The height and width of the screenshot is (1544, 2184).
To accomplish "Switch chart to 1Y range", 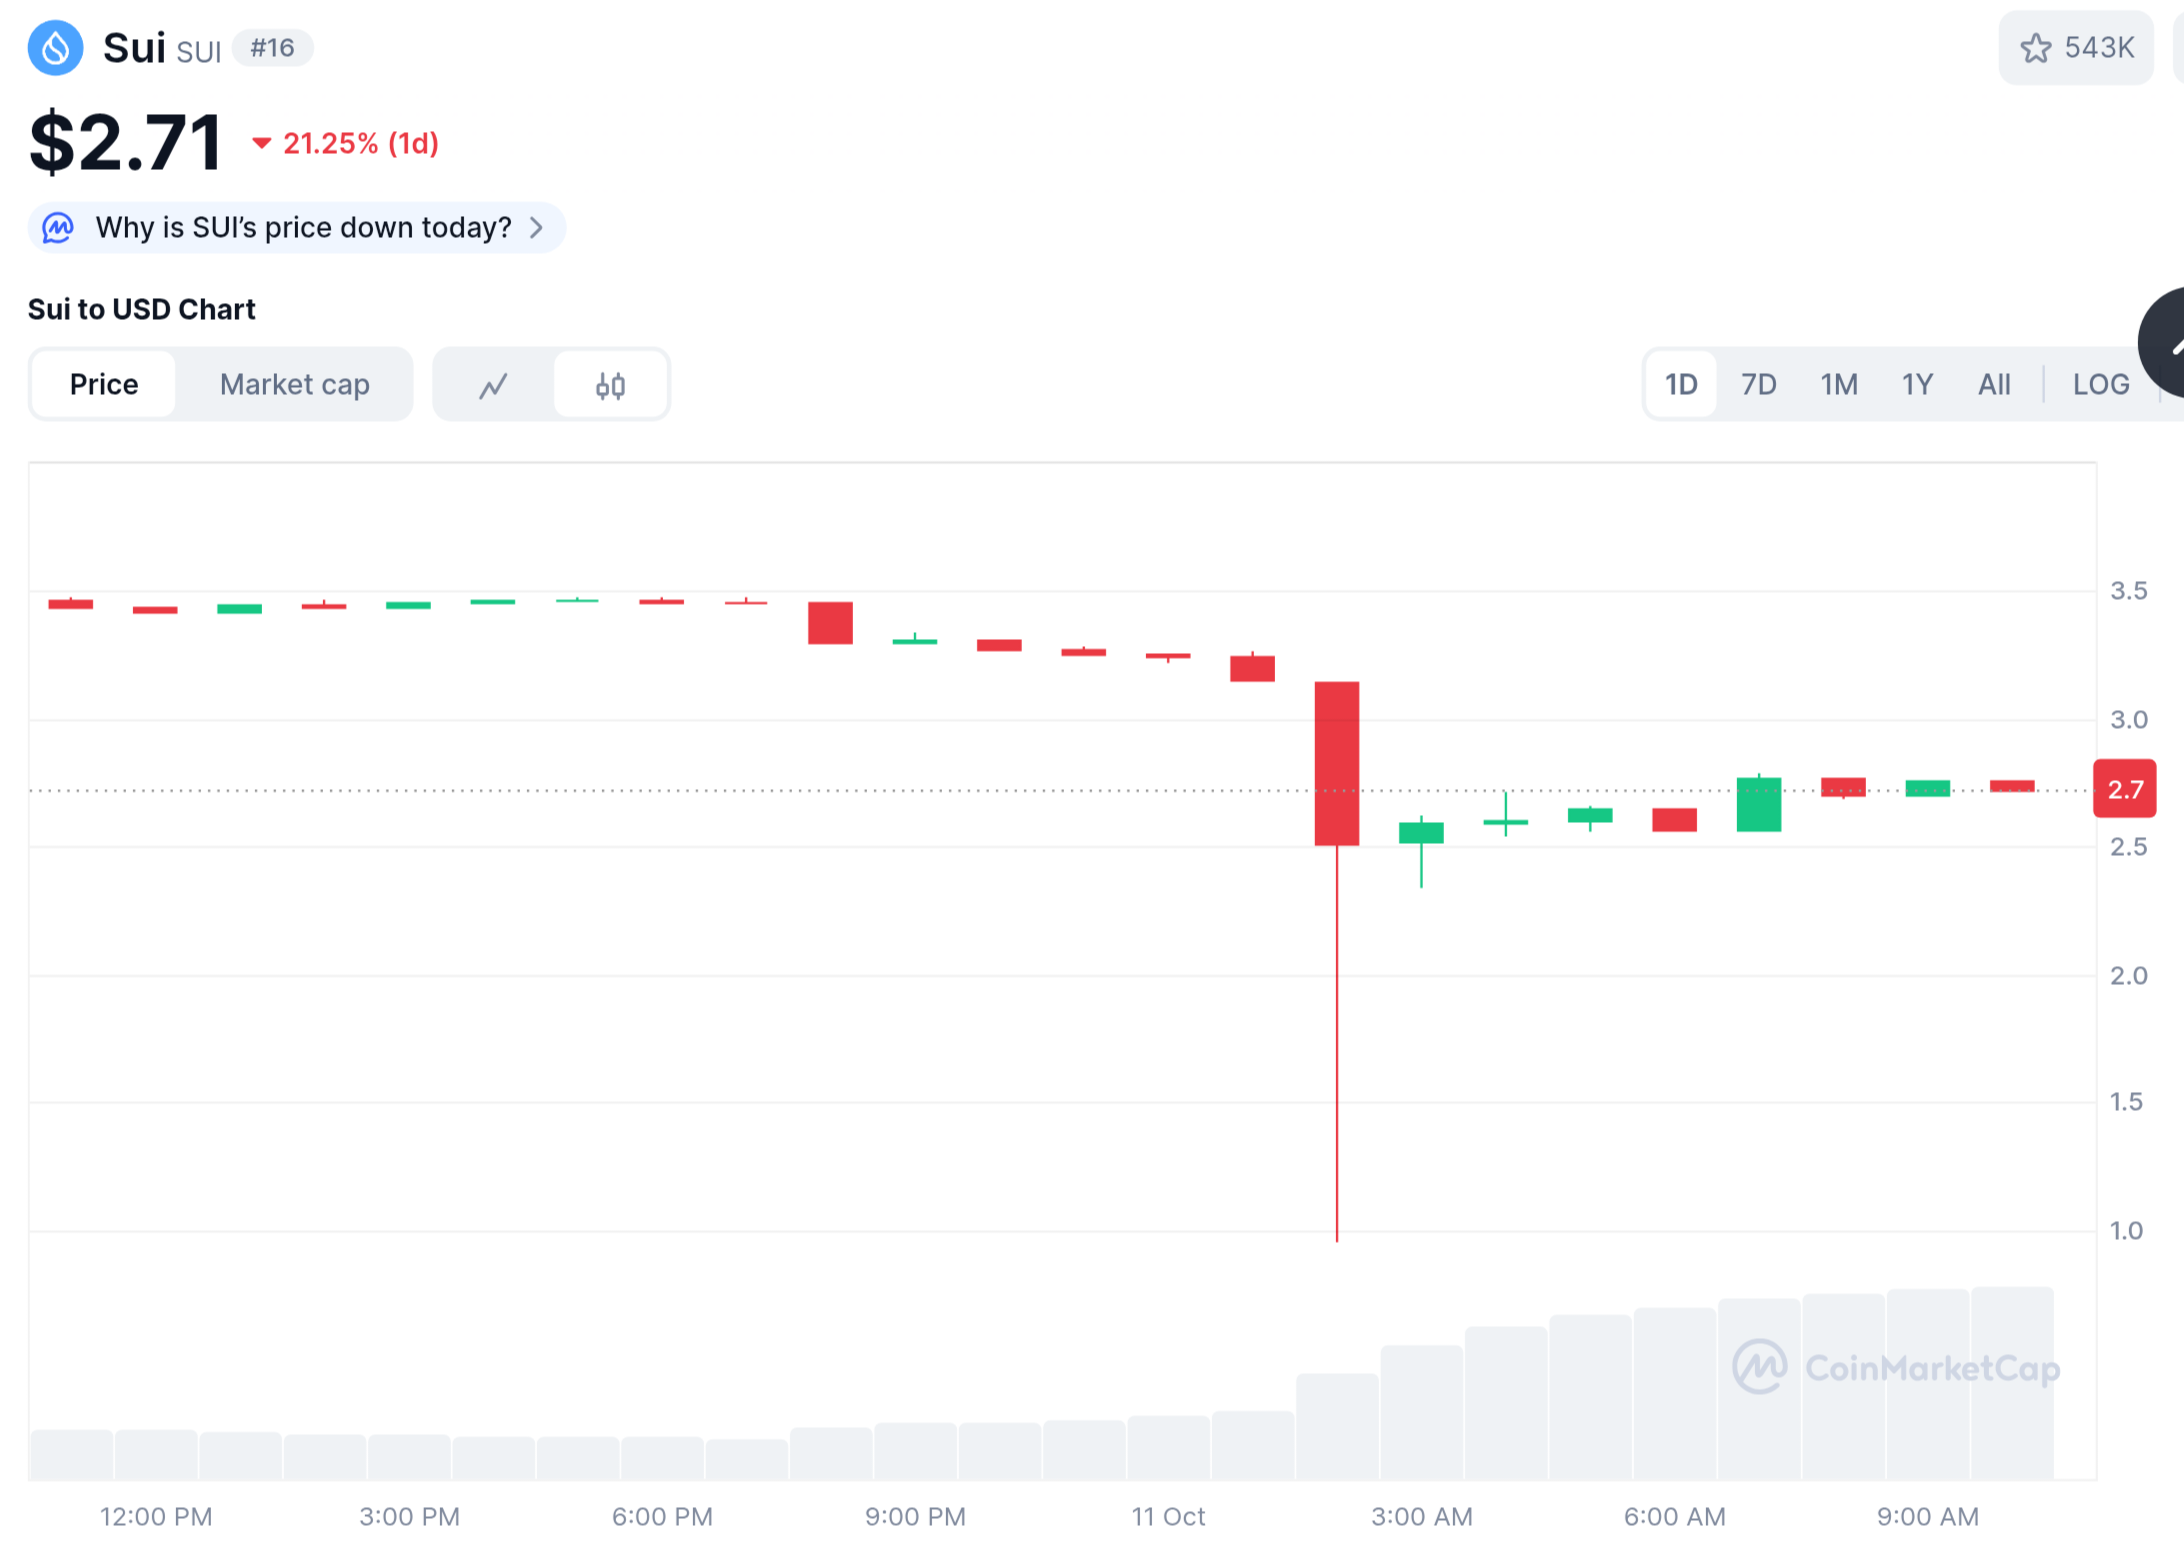I will pos(1916,385).
